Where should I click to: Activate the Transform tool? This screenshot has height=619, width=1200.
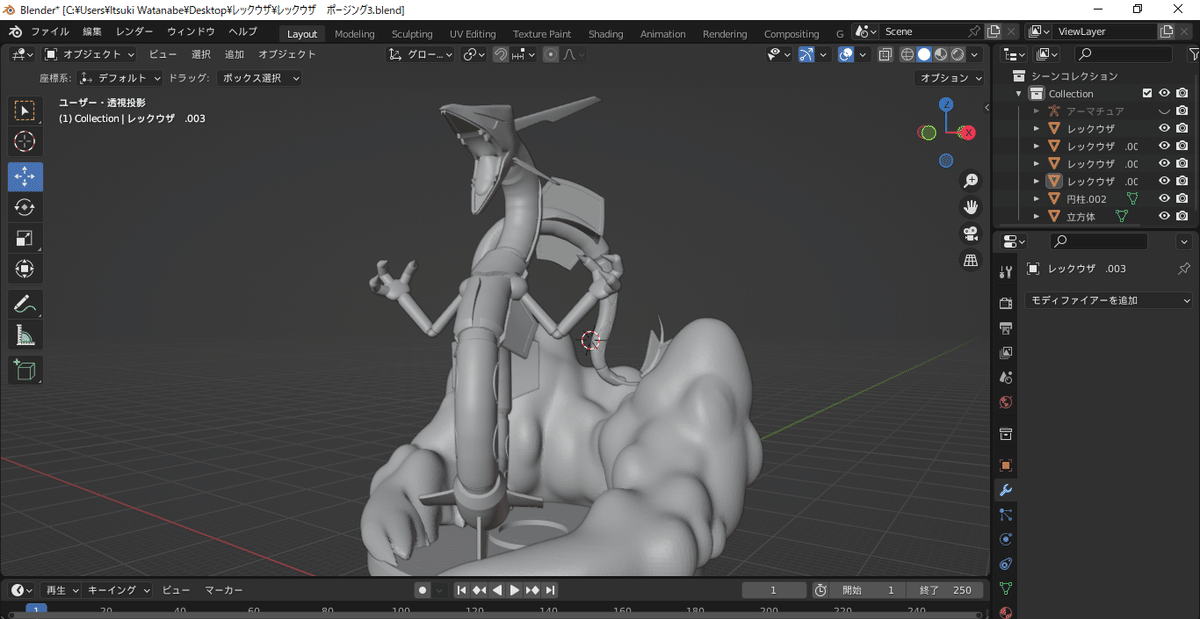25,269
